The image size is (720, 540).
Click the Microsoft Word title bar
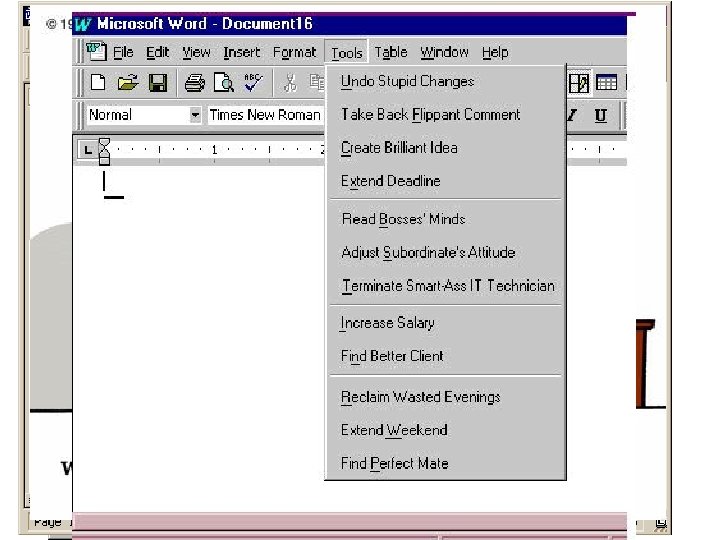pos(349,24)
